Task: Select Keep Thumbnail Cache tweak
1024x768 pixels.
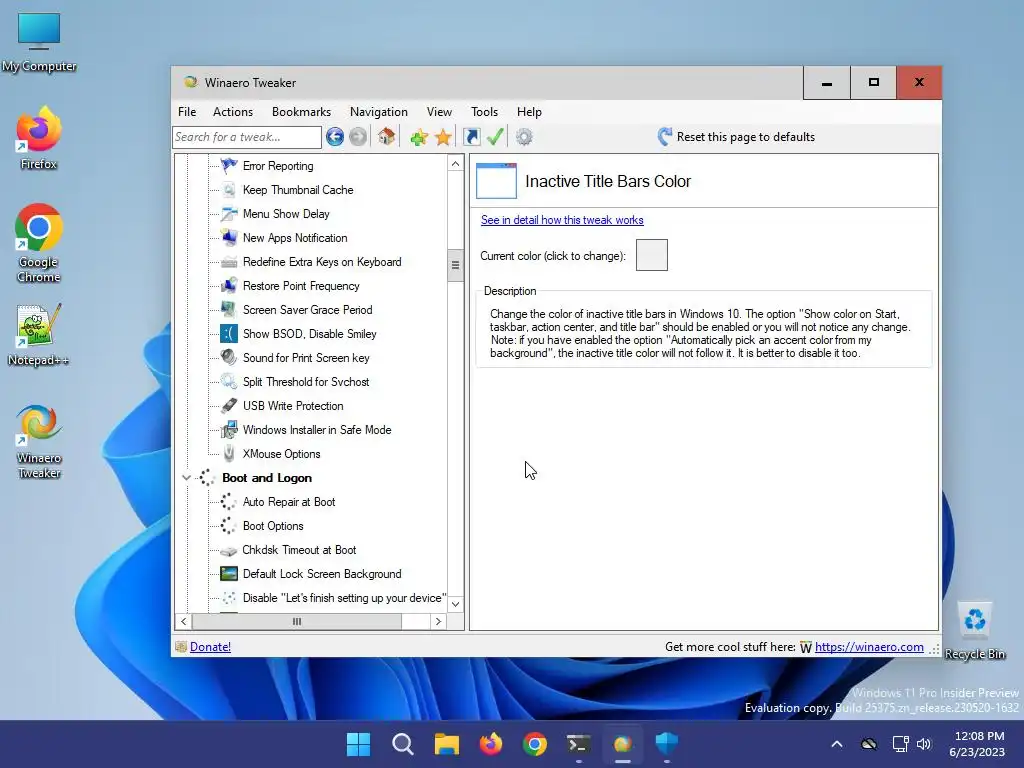Action: (298, 190)
